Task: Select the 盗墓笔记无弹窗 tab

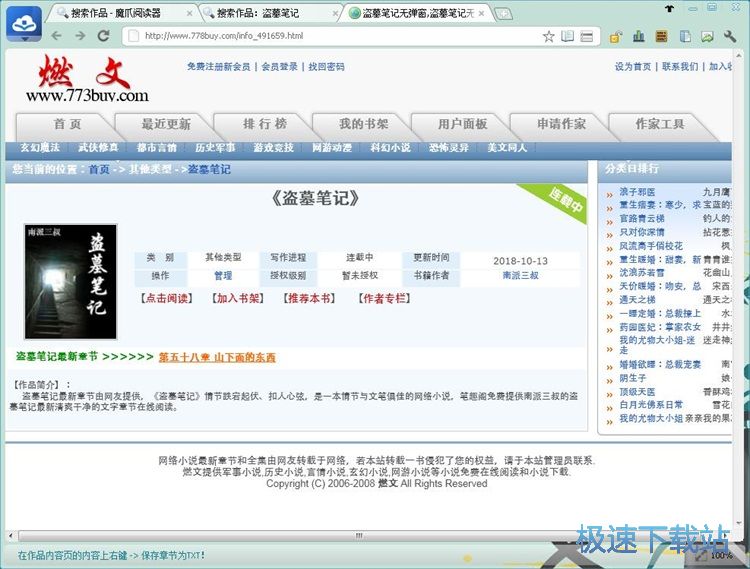Action: pos(416,13)
